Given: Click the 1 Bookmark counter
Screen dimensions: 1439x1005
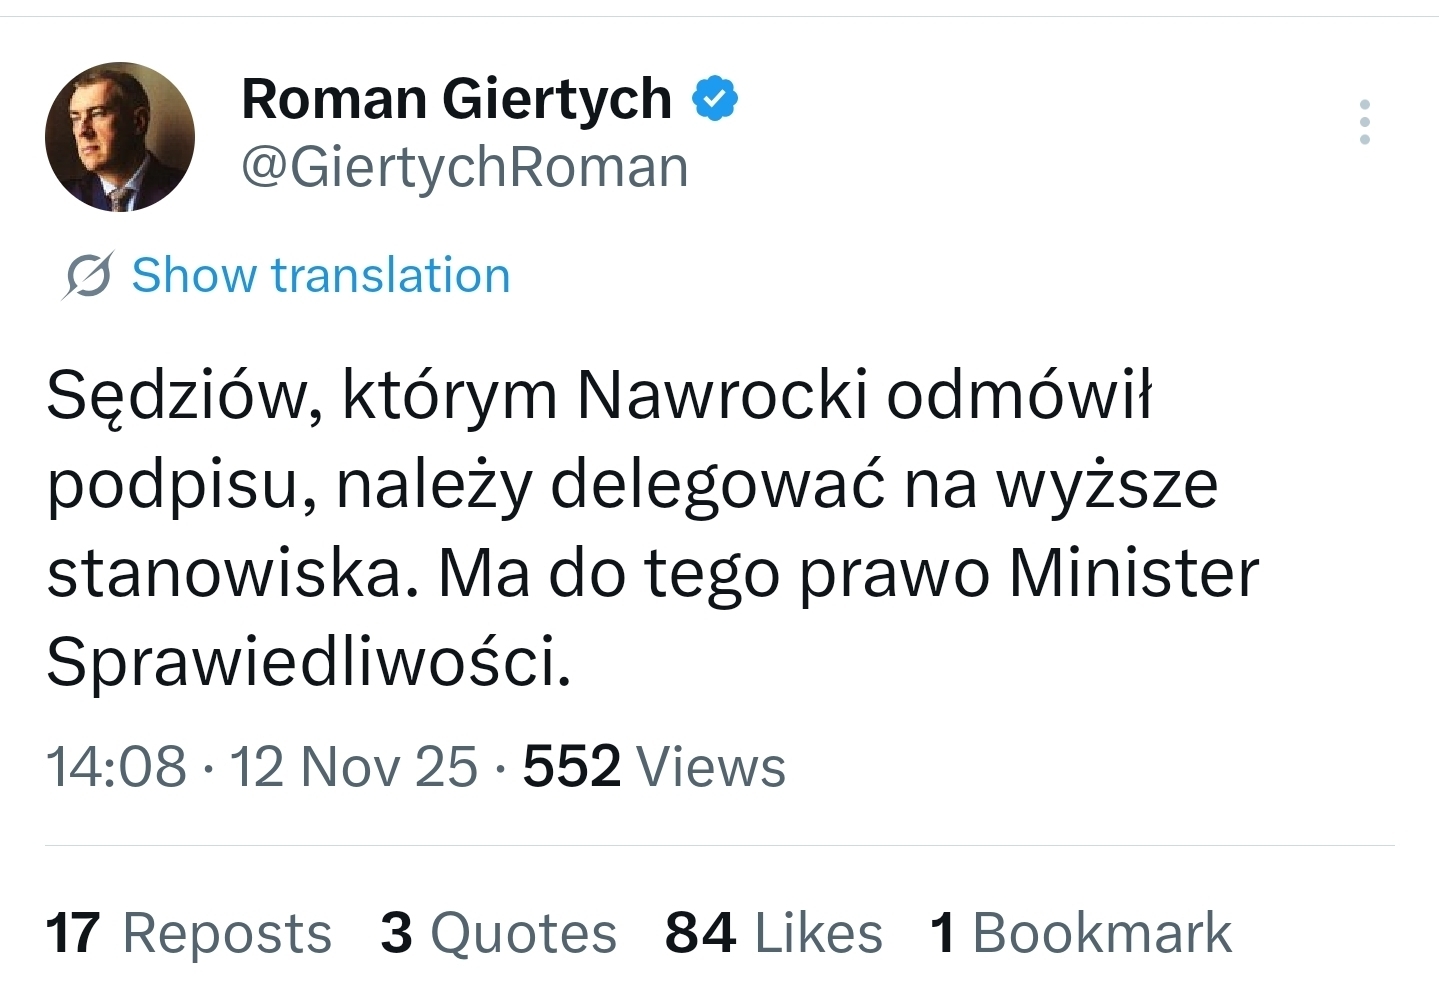Looking at the screenshot, I should point(1080,933).
